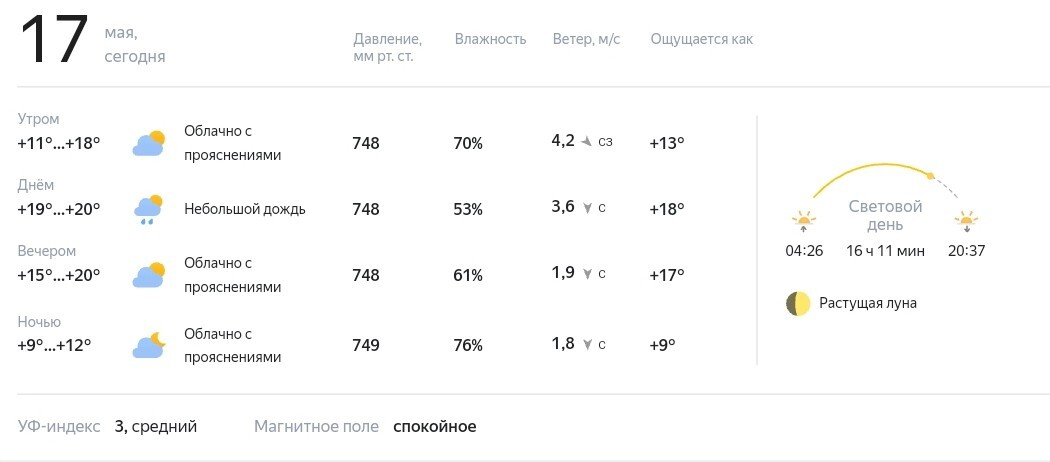1050x462 pixels.
Task: Click the sunset icon above 20:37
Action: (966, 222)
